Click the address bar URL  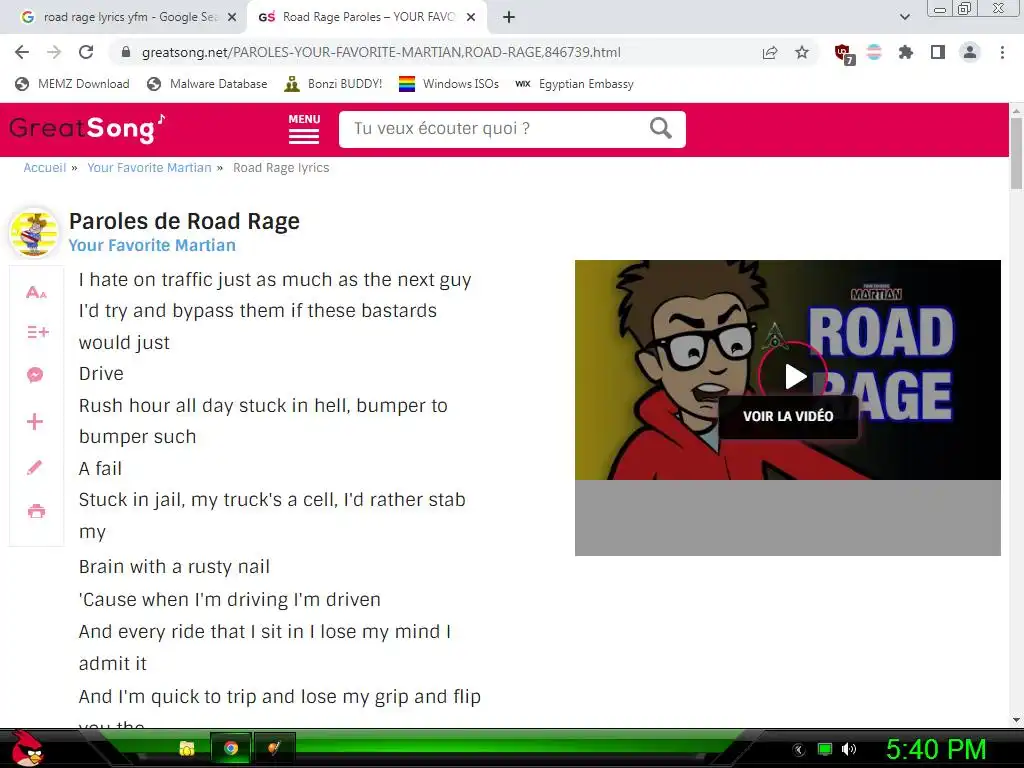pyautogui.click(x=381, y=52)
